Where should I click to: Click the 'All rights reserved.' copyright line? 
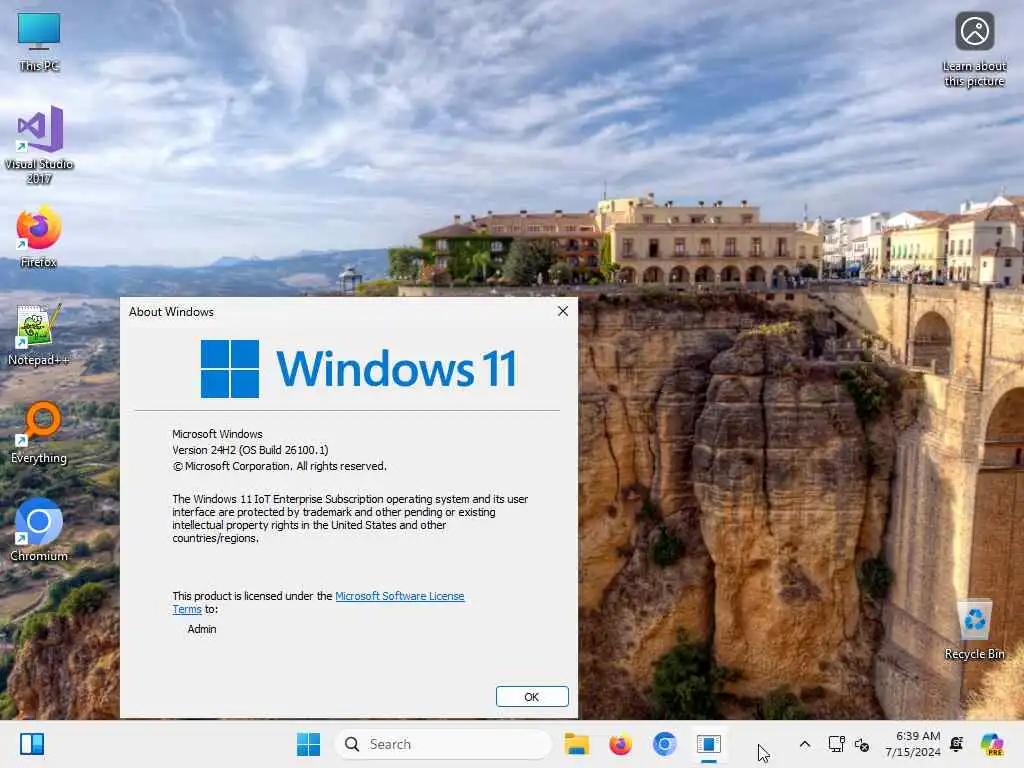(x=280, y=466)
